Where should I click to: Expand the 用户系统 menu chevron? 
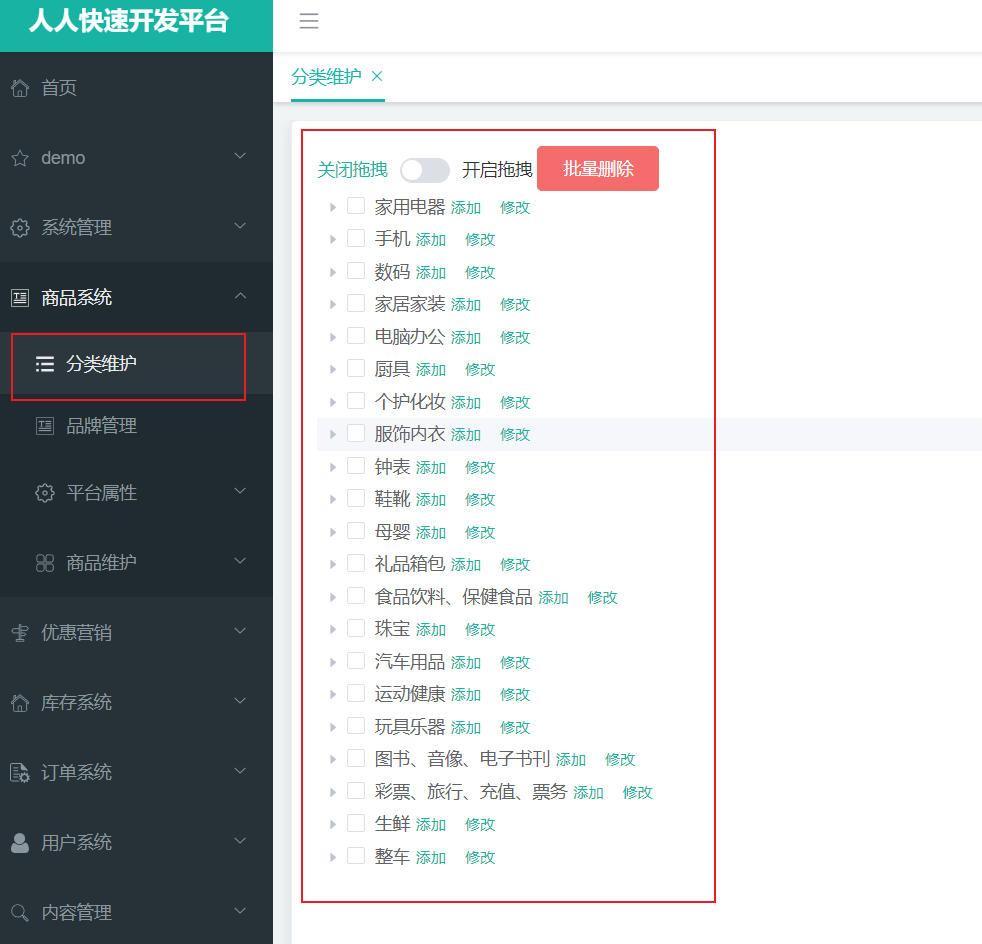[240, 841]
